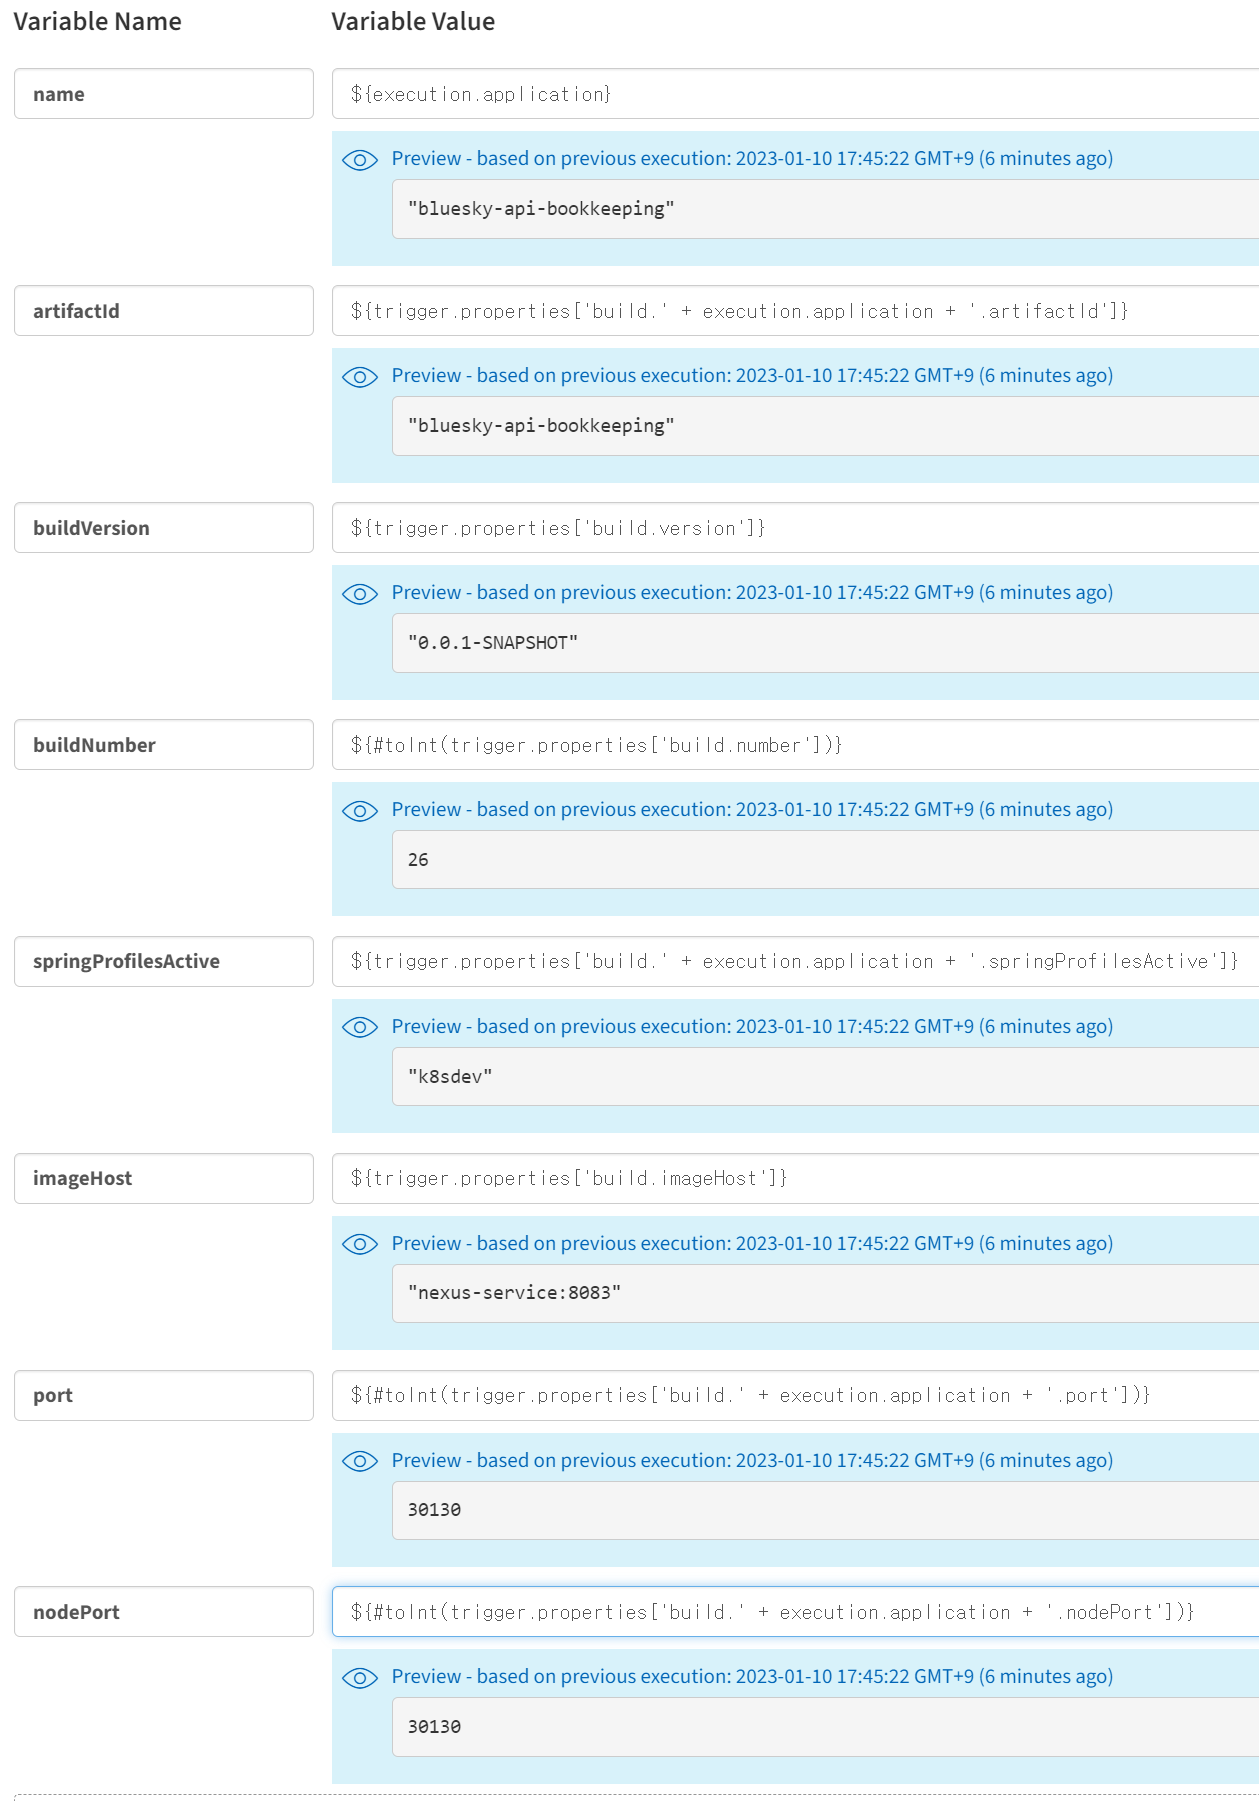Click the eye icon under port preview
Screen dimensions: 1259x1801
click(x=359, y=1461)
